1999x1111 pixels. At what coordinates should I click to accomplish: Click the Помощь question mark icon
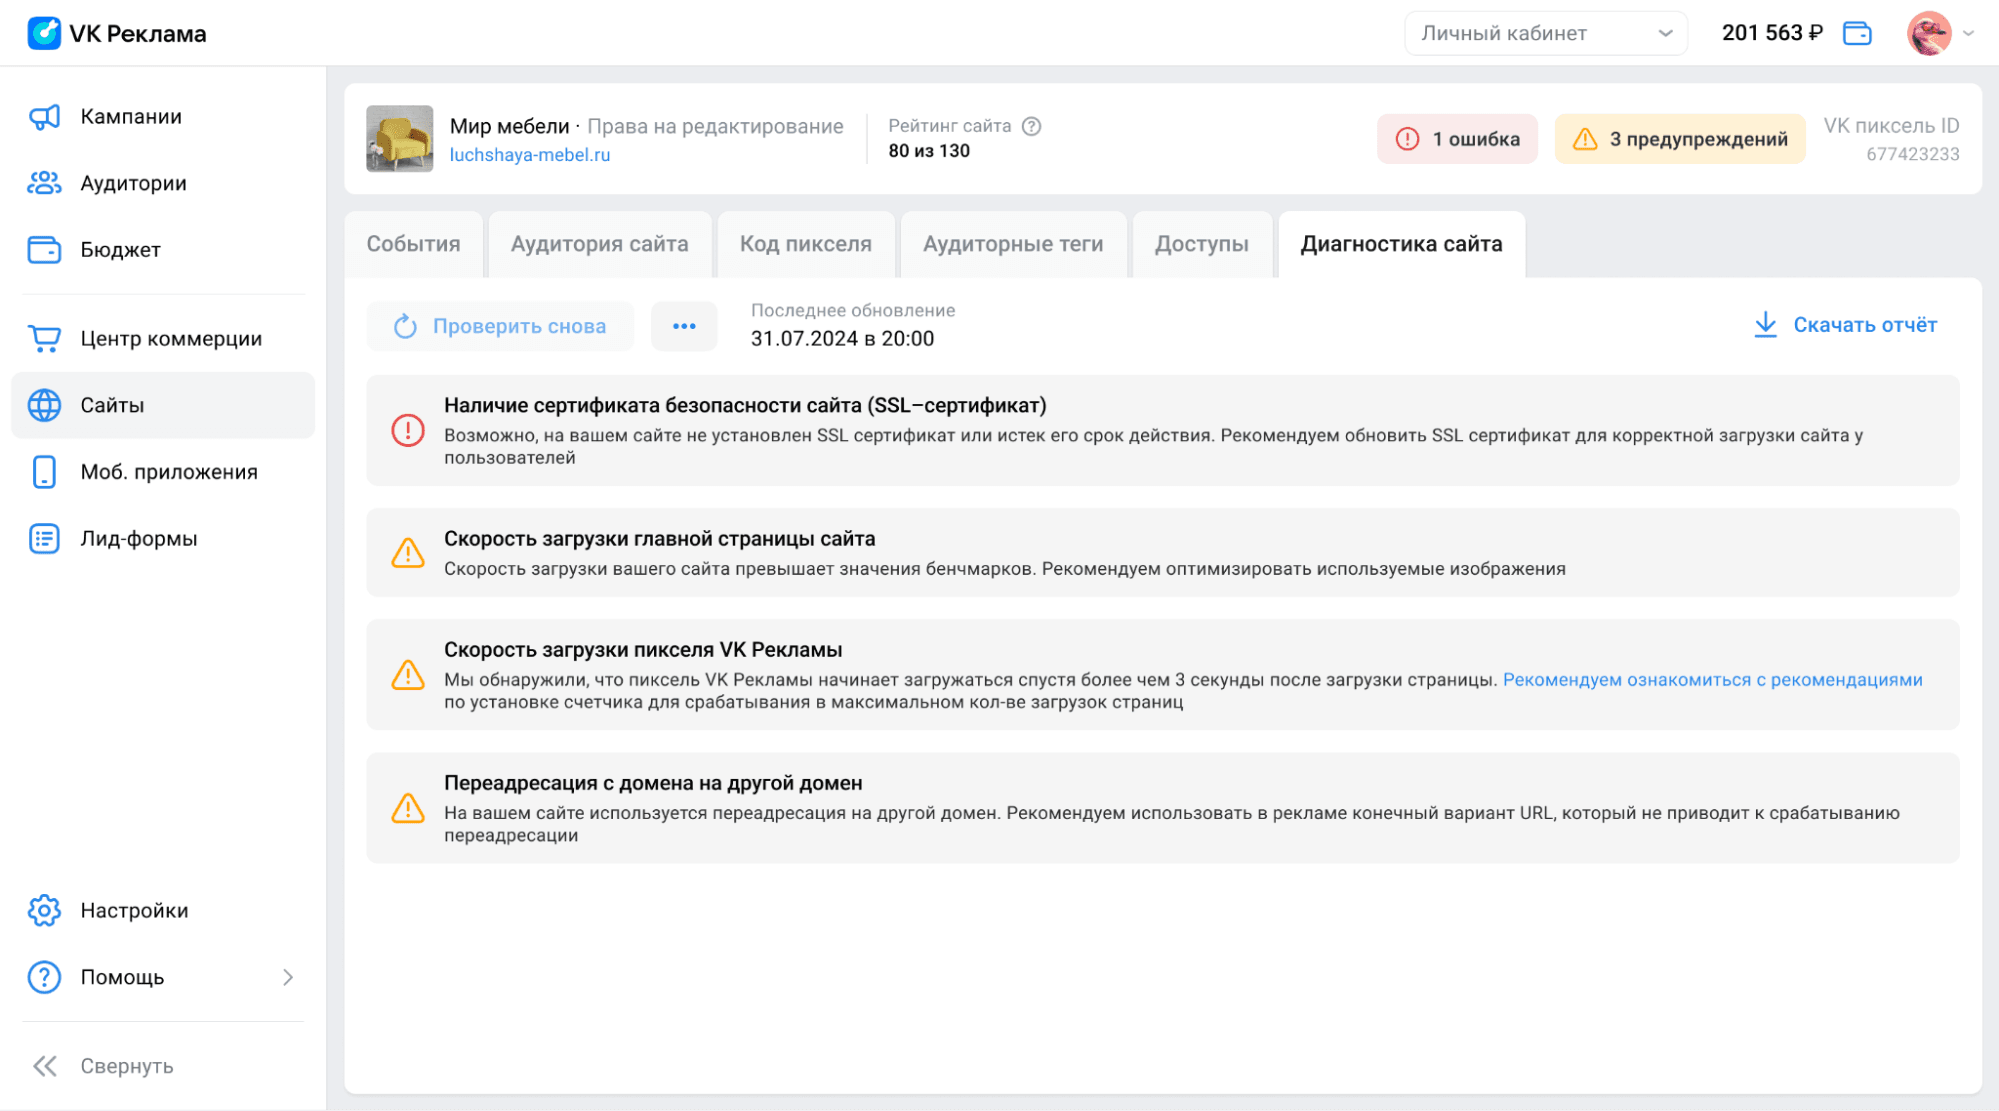tap(44, 977)
